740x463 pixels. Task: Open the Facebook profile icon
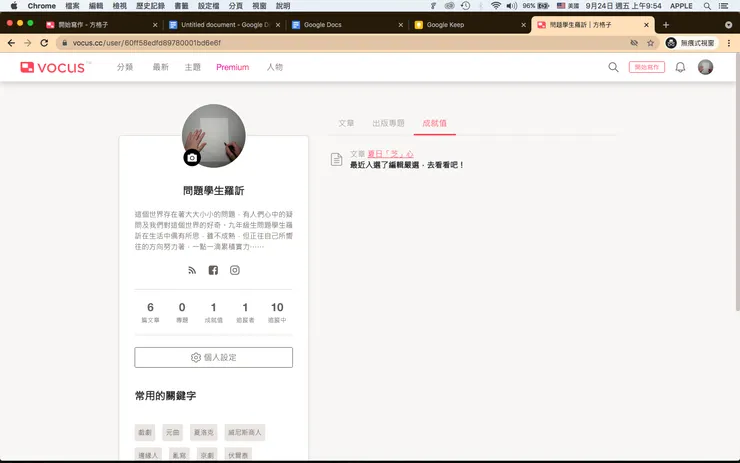click(x=213, y=270)
